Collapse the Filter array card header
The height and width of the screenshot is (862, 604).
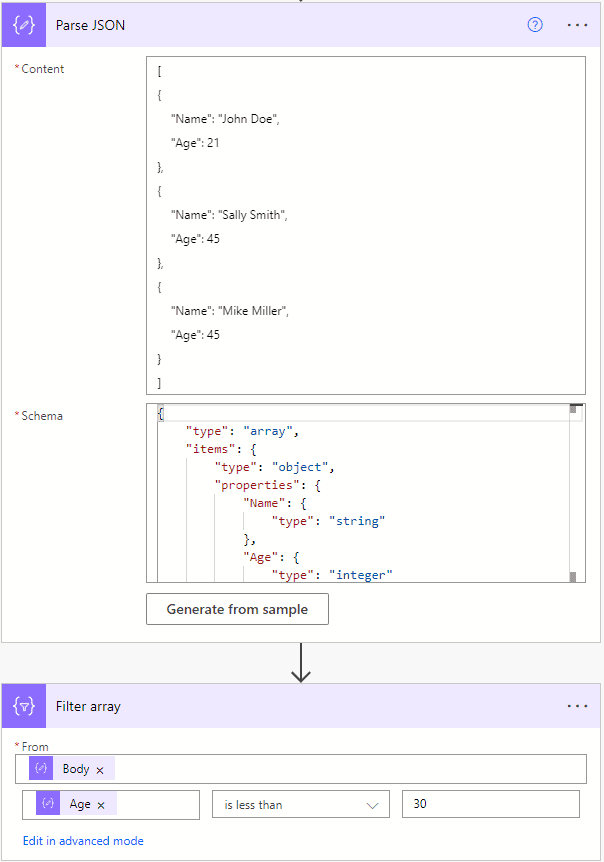coord(300,706)
